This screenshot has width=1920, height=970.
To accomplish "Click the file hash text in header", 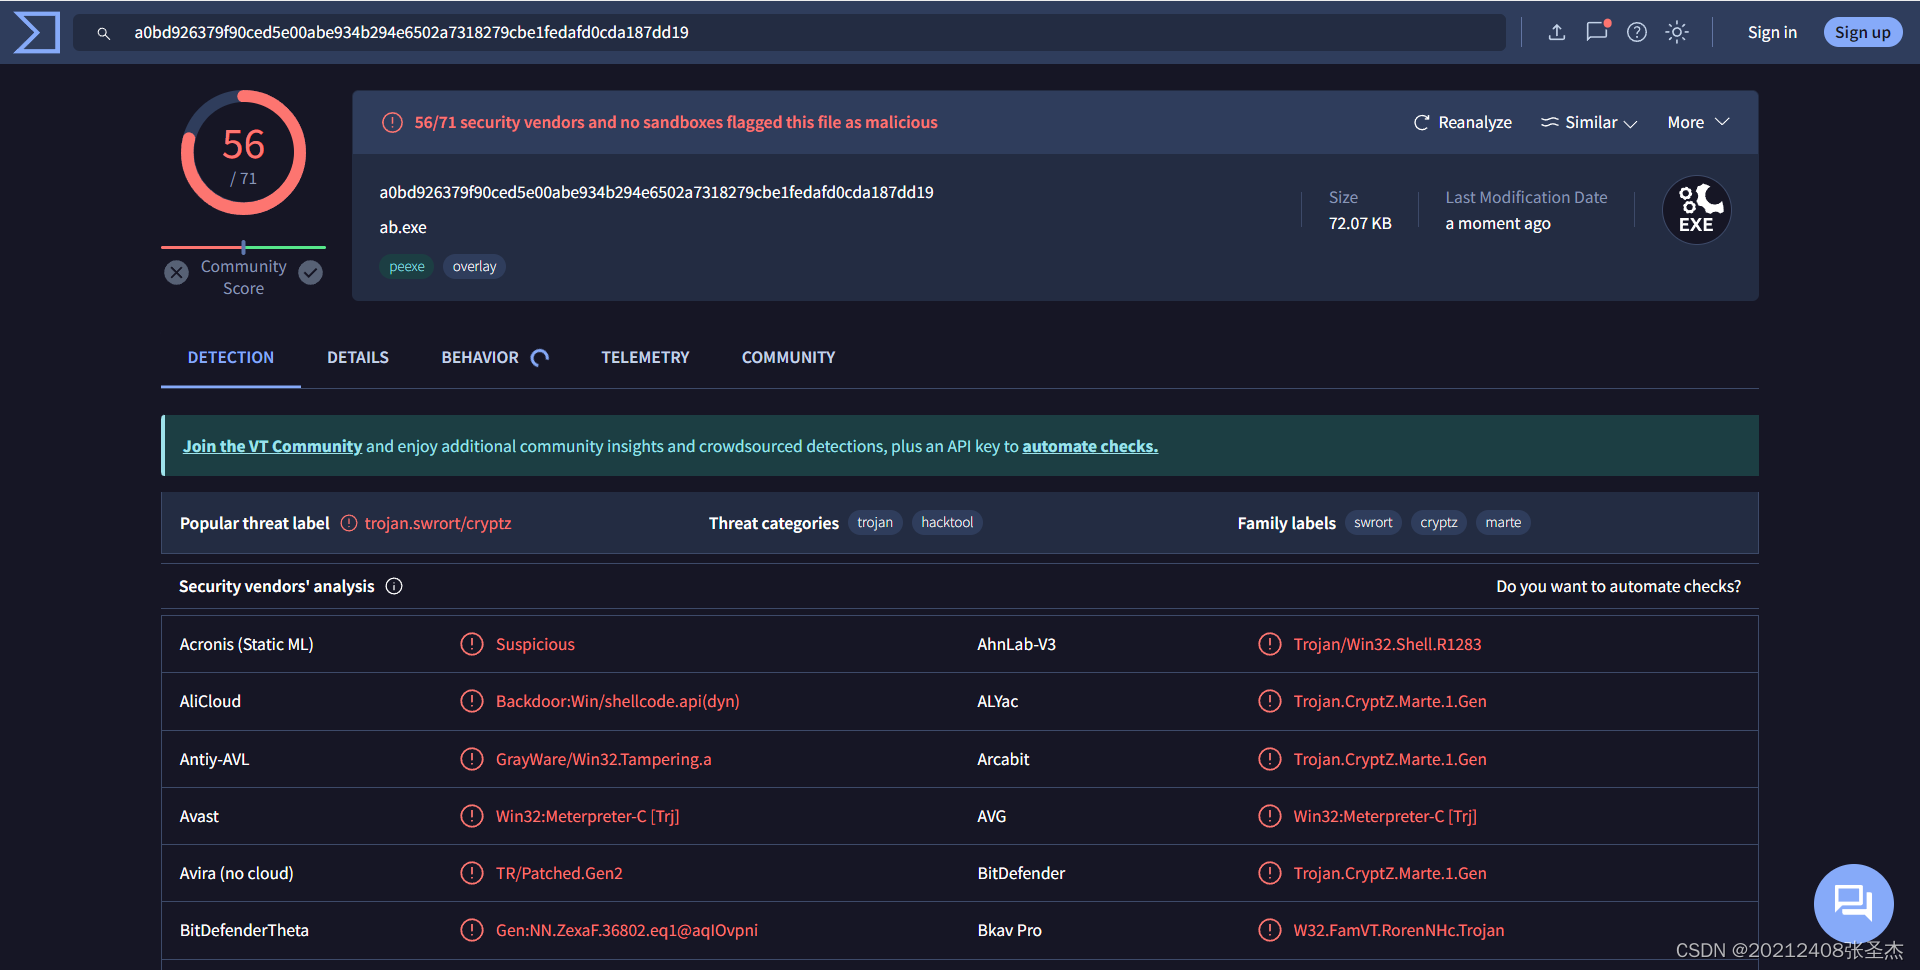I will click(656, 192).
